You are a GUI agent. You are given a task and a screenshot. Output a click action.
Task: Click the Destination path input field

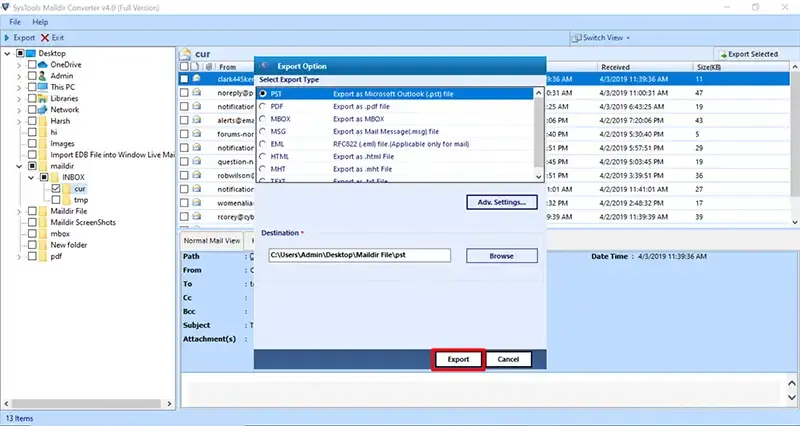360,255
